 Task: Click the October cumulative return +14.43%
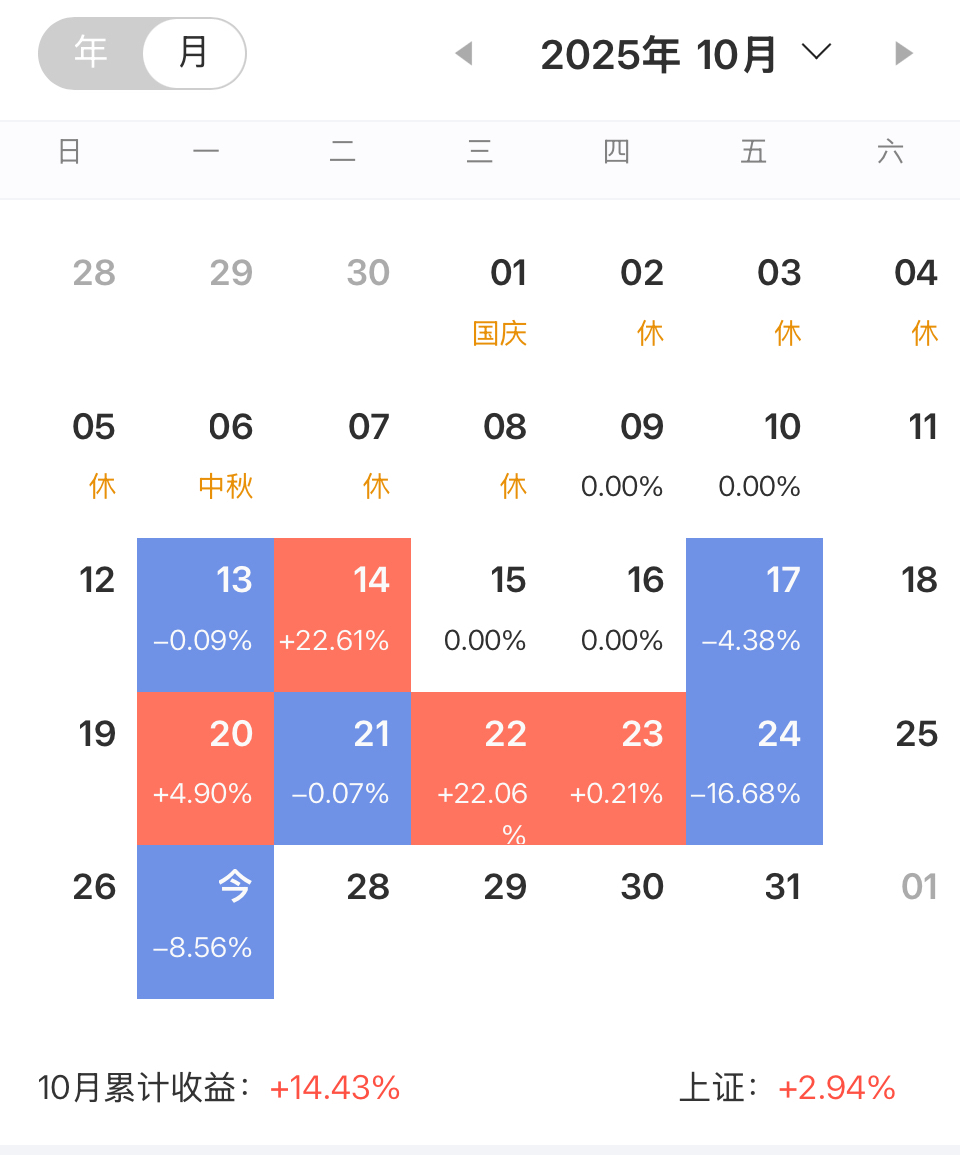pos(335,1088)
